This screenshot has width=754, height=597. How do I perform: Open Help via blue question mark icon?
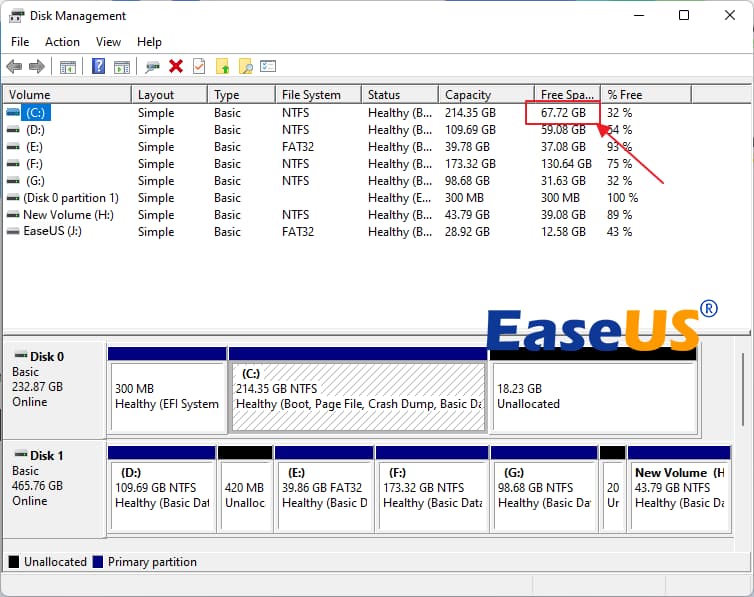click(99, 66)
